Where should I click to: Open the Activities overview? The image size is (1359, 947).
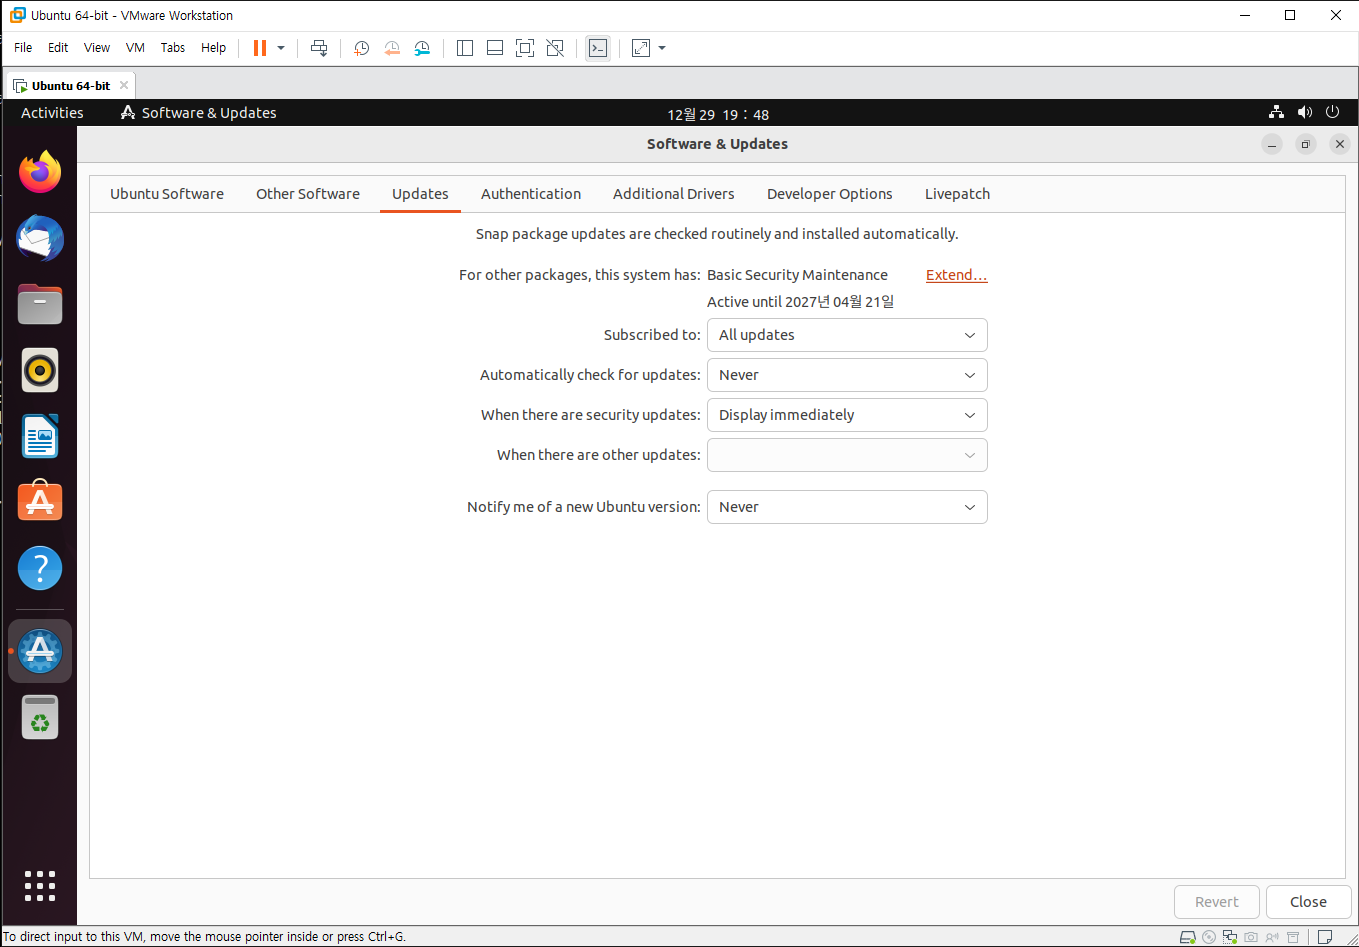[x=52, y=113]
